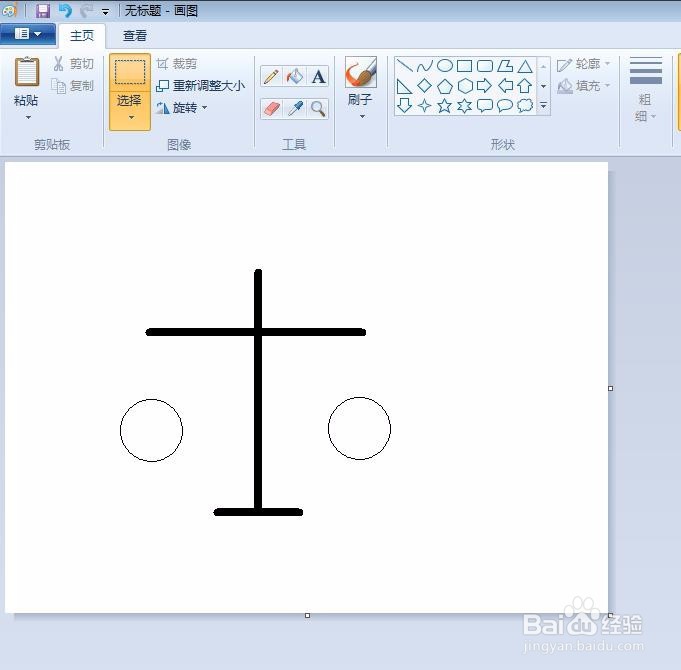Open the Customize Quick Access Toolbar arrow

click(x=106, y=12)
